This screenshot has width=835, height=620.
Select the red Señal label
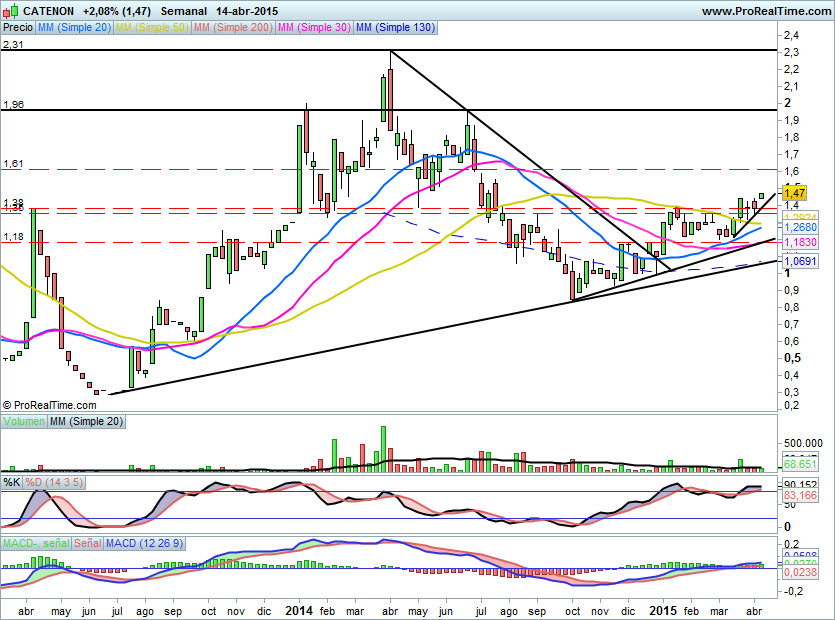pyautogui.click(x=87, y=543)
